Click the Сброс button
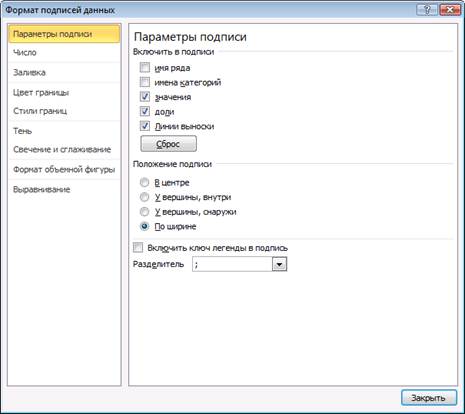 pyautogui.click(x=168, y=144)
